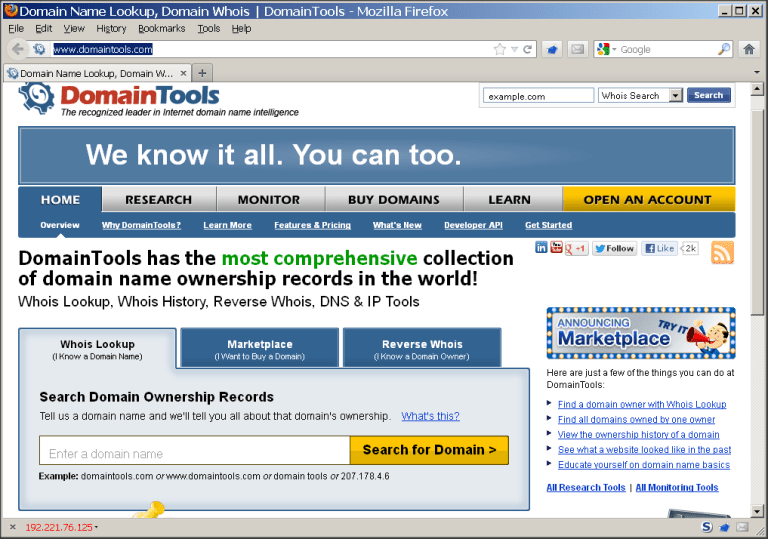Open the Edit menu
The width and height of the screenshot is (768, 539).
(x=44, y=28)
